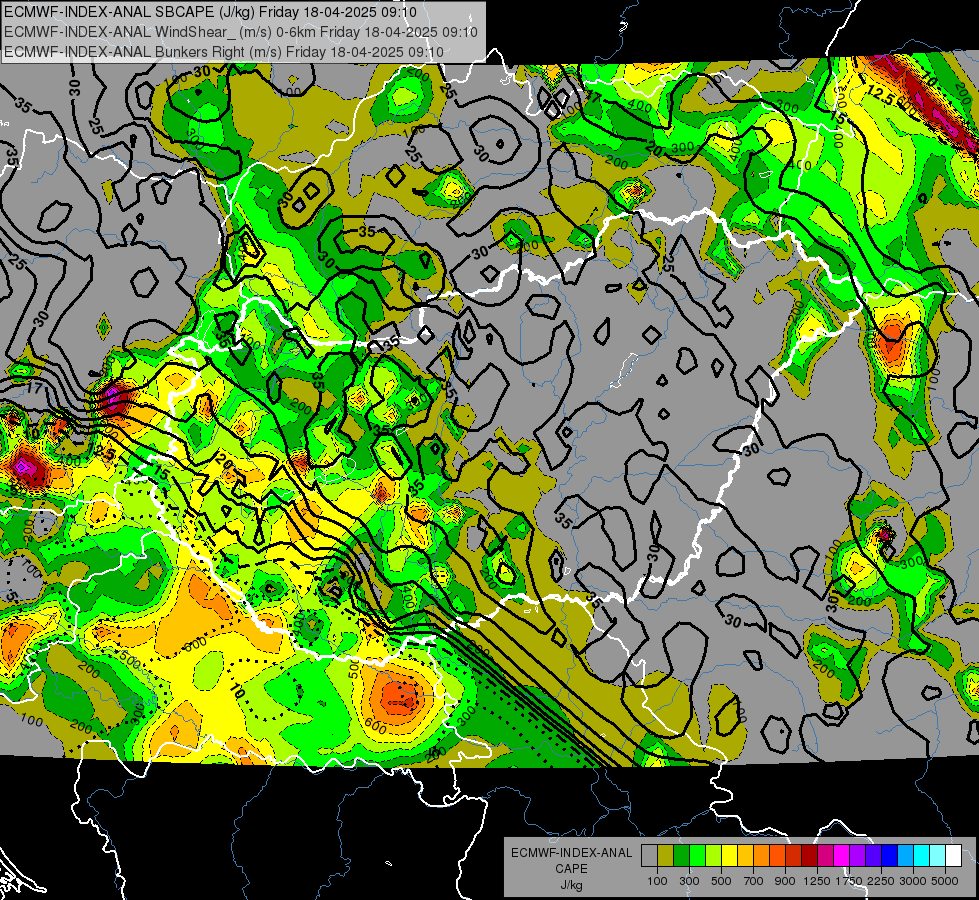Click the legend value 1750
The image size is (979, 900).
click(849, 881)
